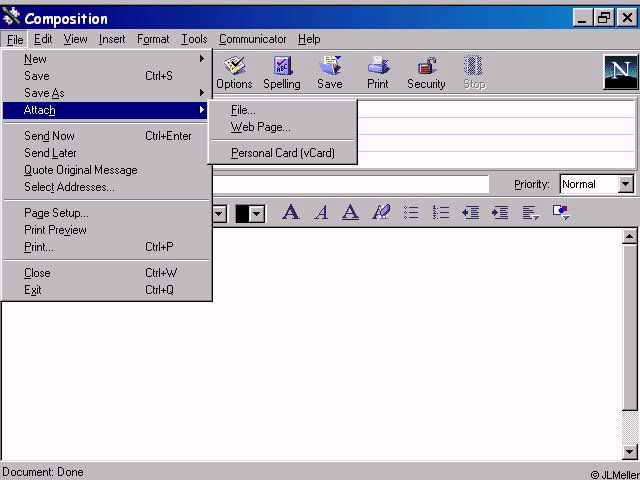Open the Priority dropdown
Screen dimensions: 640x480
coord(625,184)
